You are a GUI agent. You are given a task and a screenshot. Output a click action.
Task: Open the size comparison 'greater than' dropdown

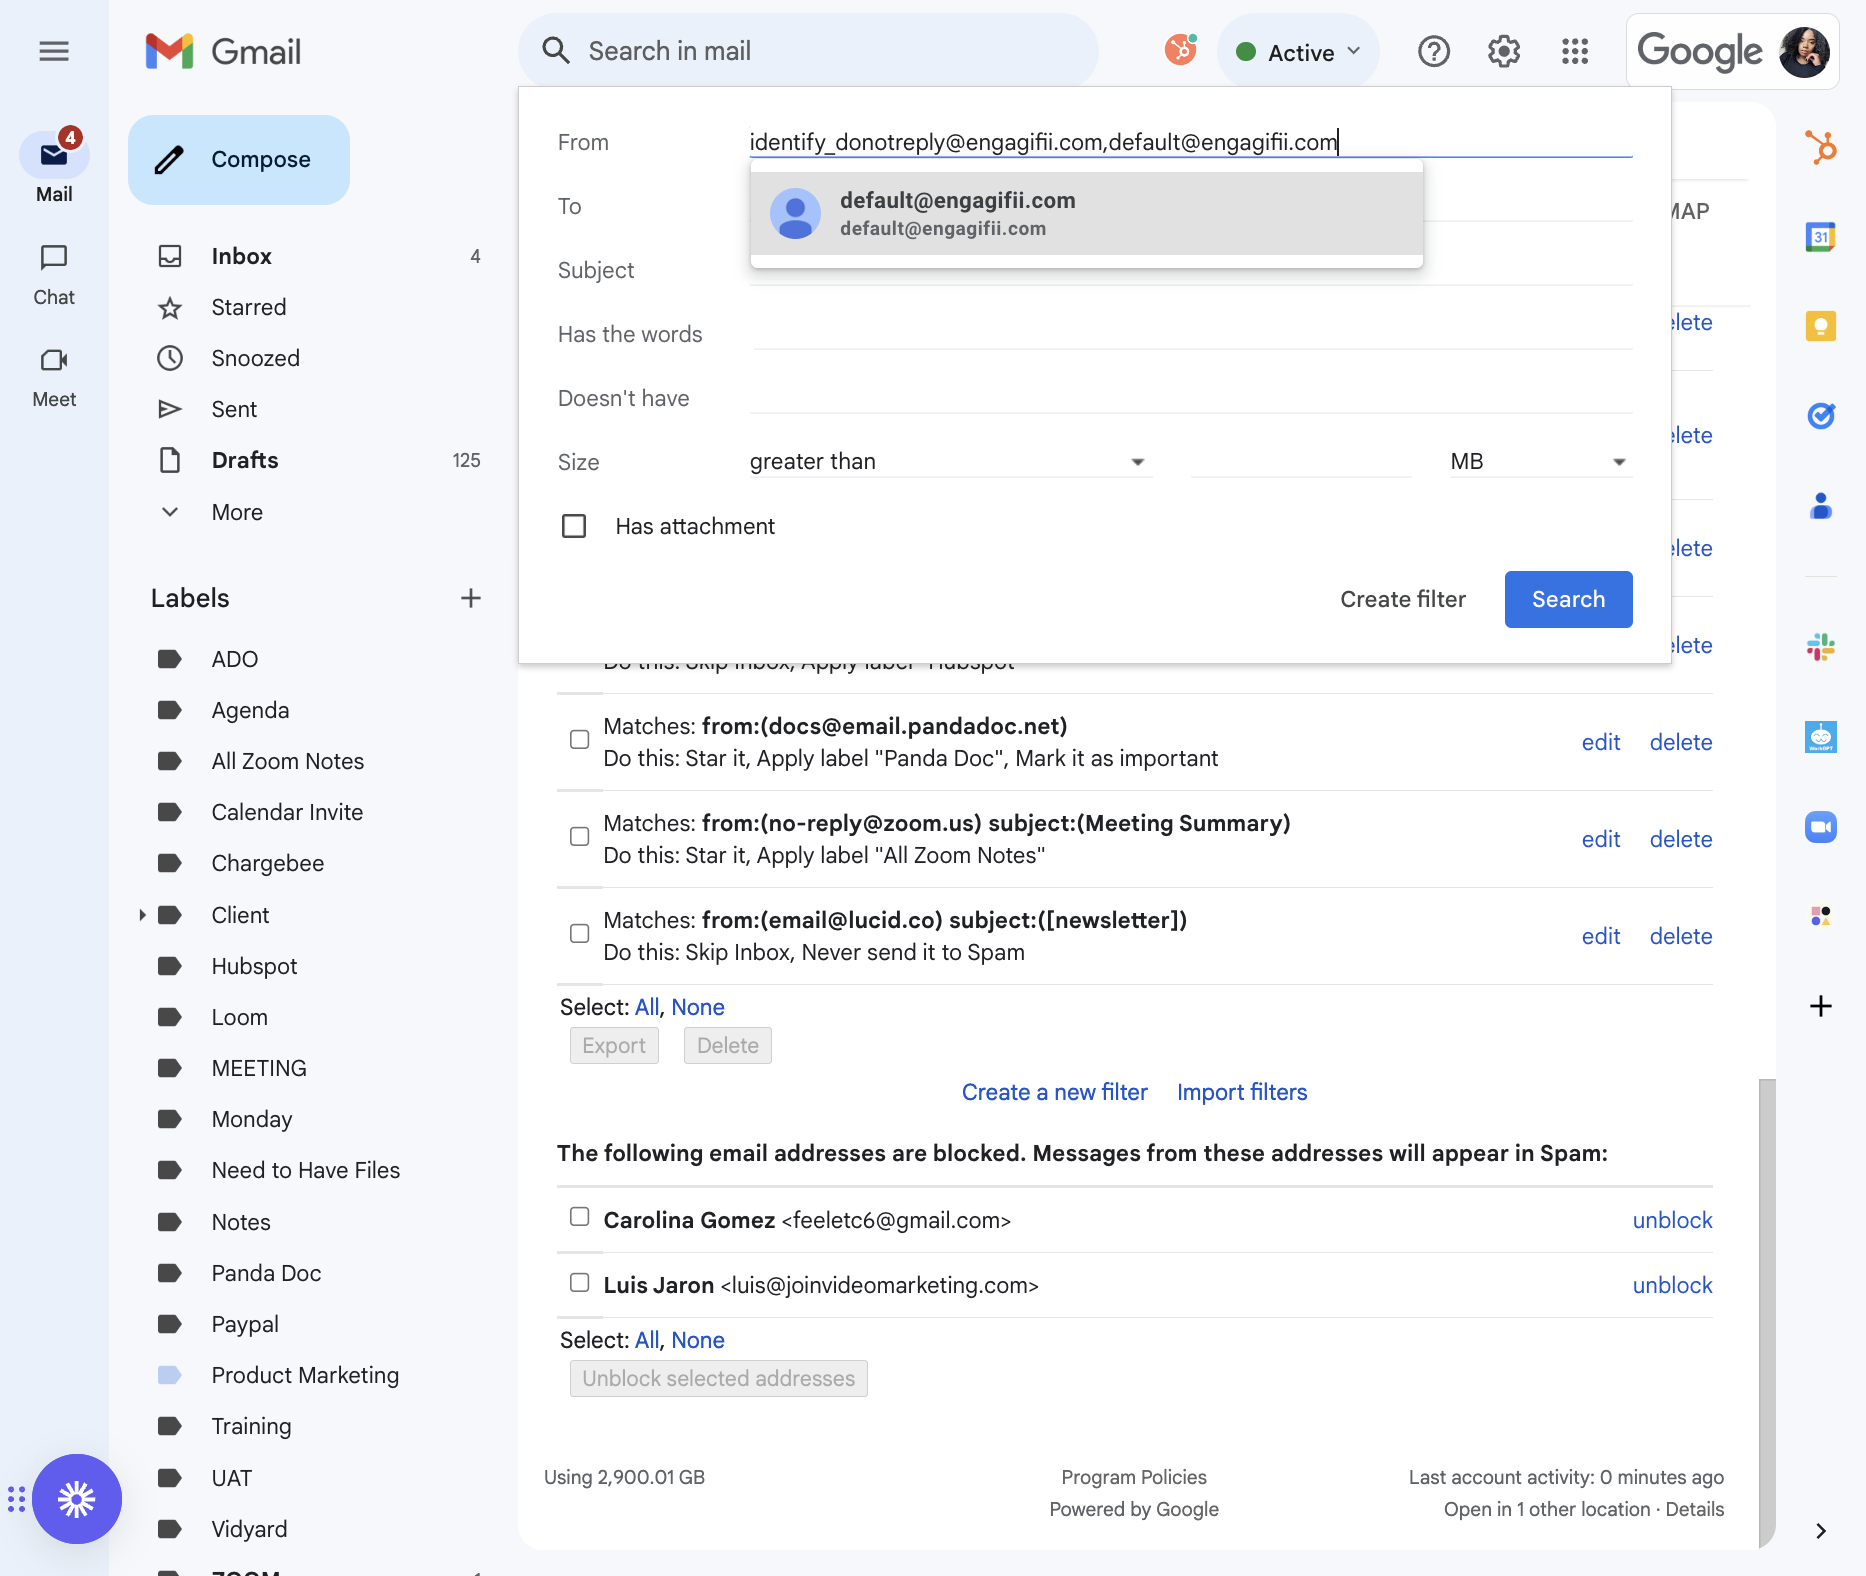pyautogui.click(x=950, y=461)
